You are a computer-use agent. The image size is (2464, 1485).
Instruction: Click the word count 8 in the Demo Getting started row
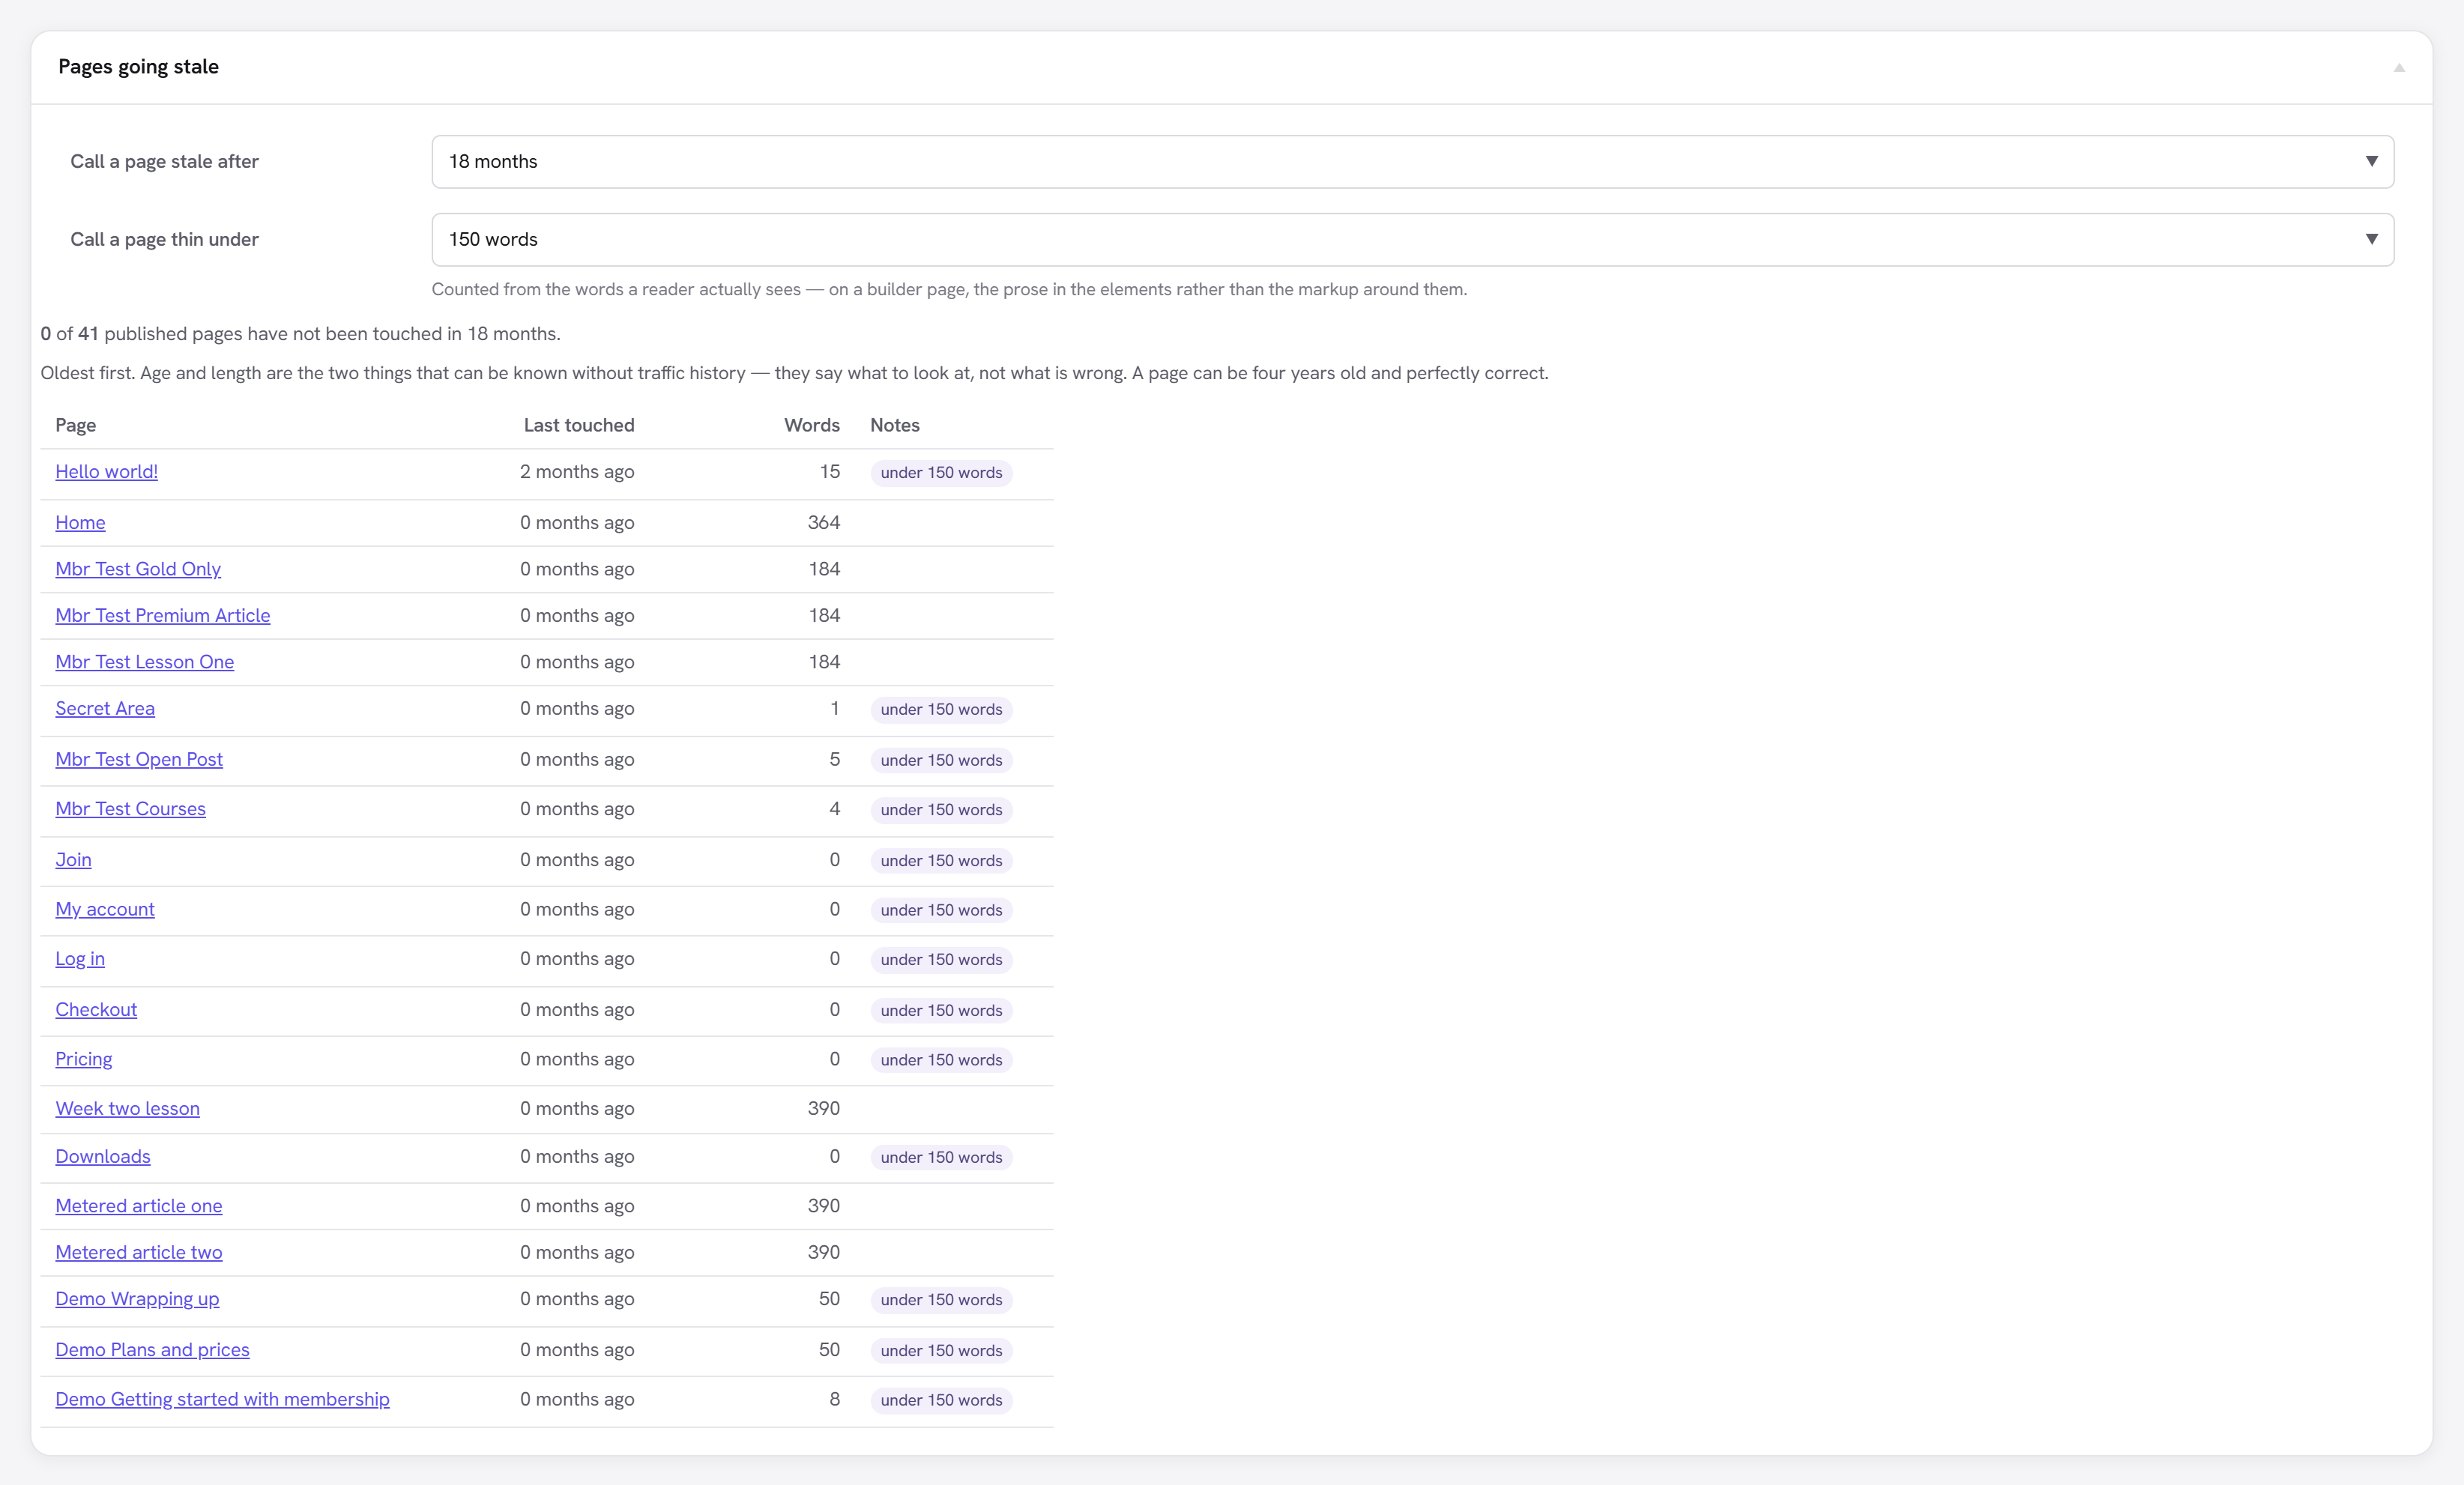point(834,1399)
